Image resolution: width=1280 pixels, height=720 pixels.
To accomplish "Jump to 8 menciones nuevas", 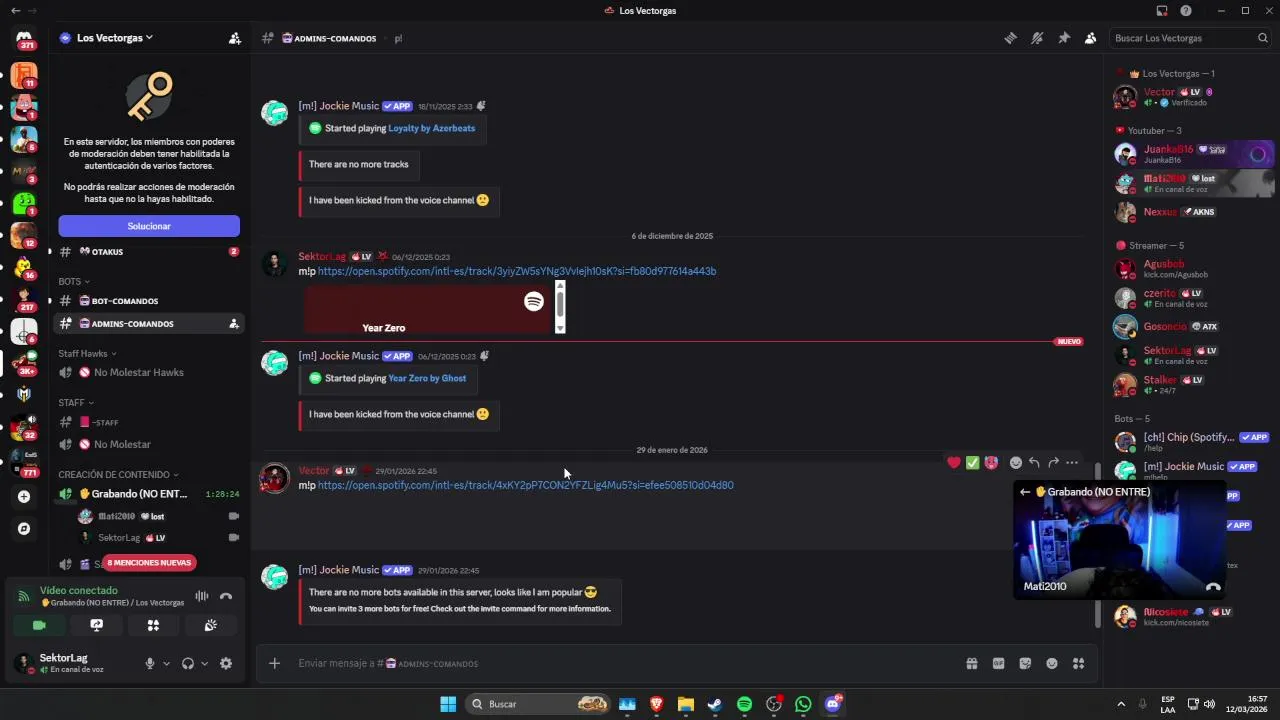I will [148, 563].
